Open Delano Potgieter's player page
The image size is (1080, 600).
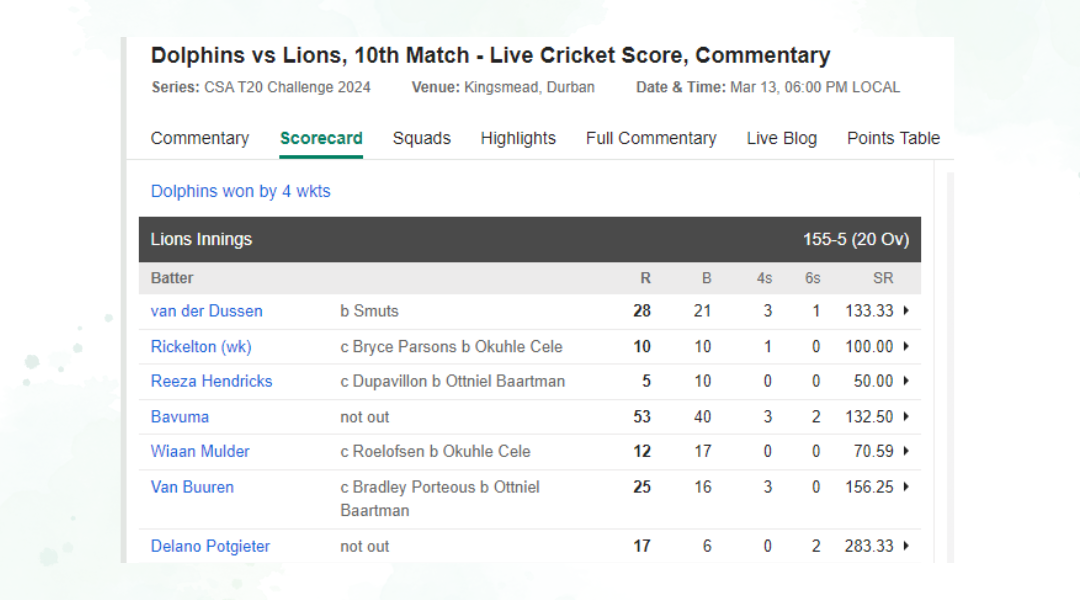[x=210, y=546]
